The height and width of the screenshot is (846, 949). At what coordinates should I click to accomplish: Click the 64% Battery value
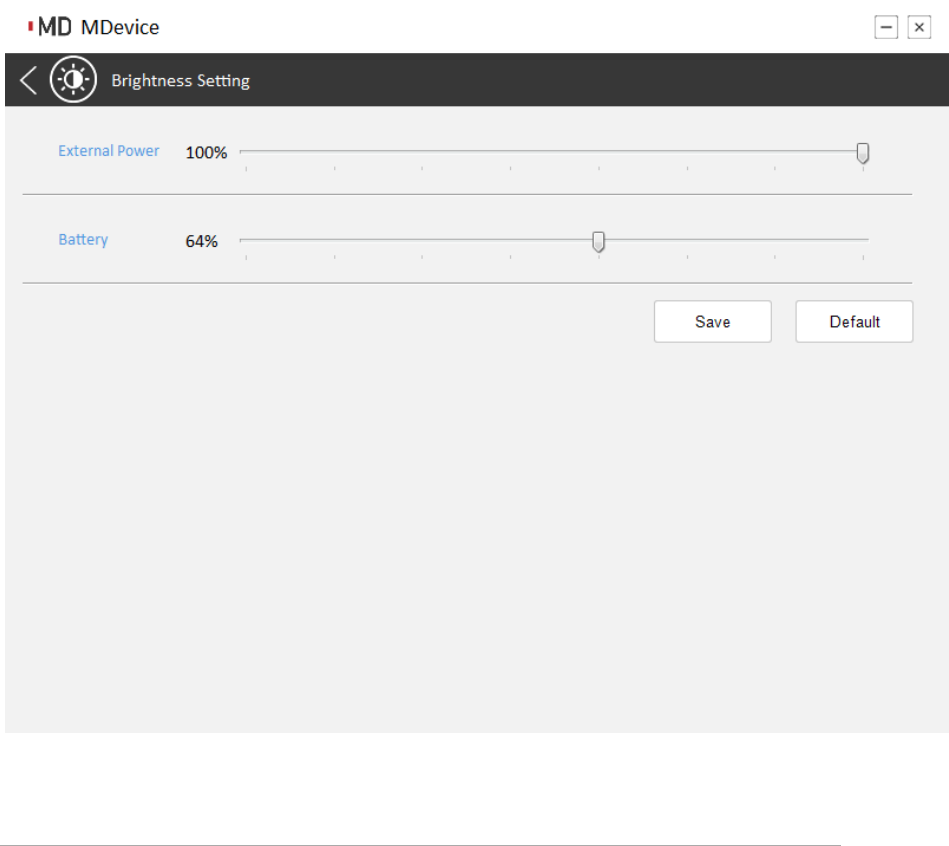tap(202, 241)
